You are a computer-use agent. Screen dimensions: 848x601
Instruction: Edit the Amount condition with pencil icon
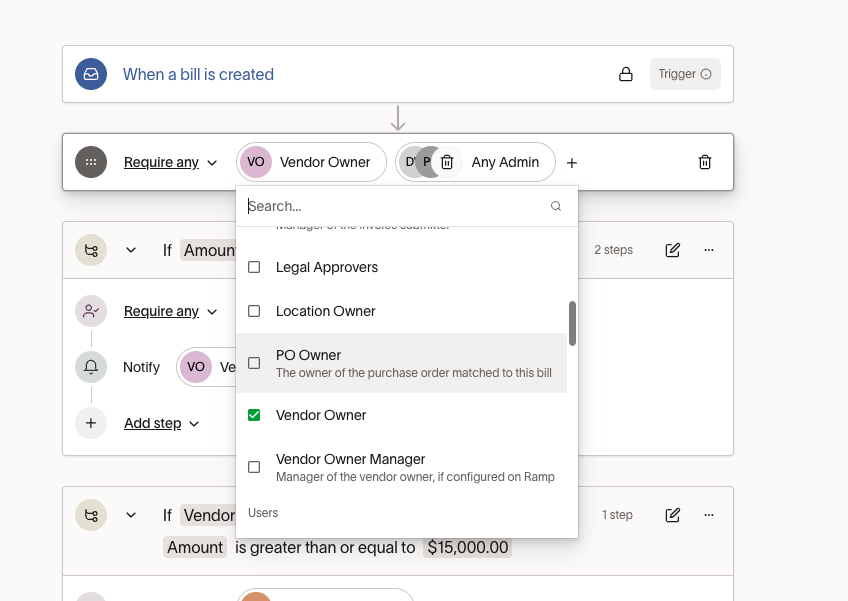coord(672,250)
